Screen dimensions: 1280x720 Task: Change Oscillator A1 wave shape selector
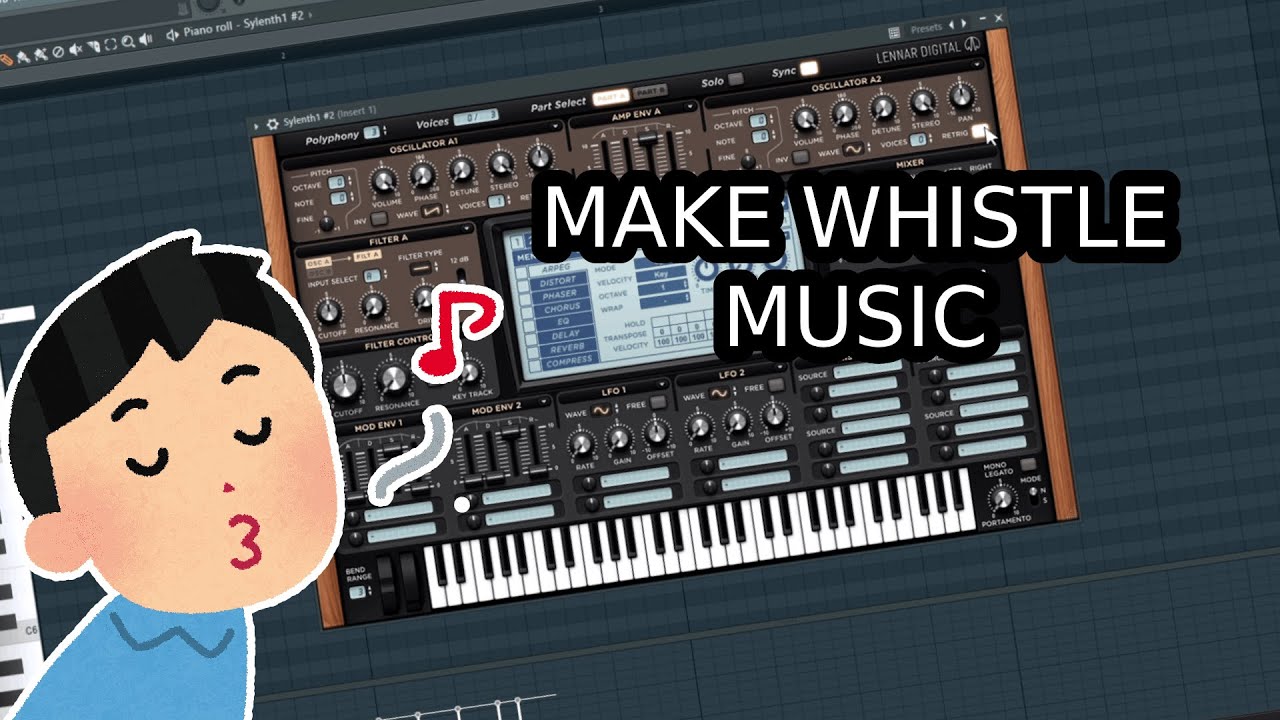(432, 210)
